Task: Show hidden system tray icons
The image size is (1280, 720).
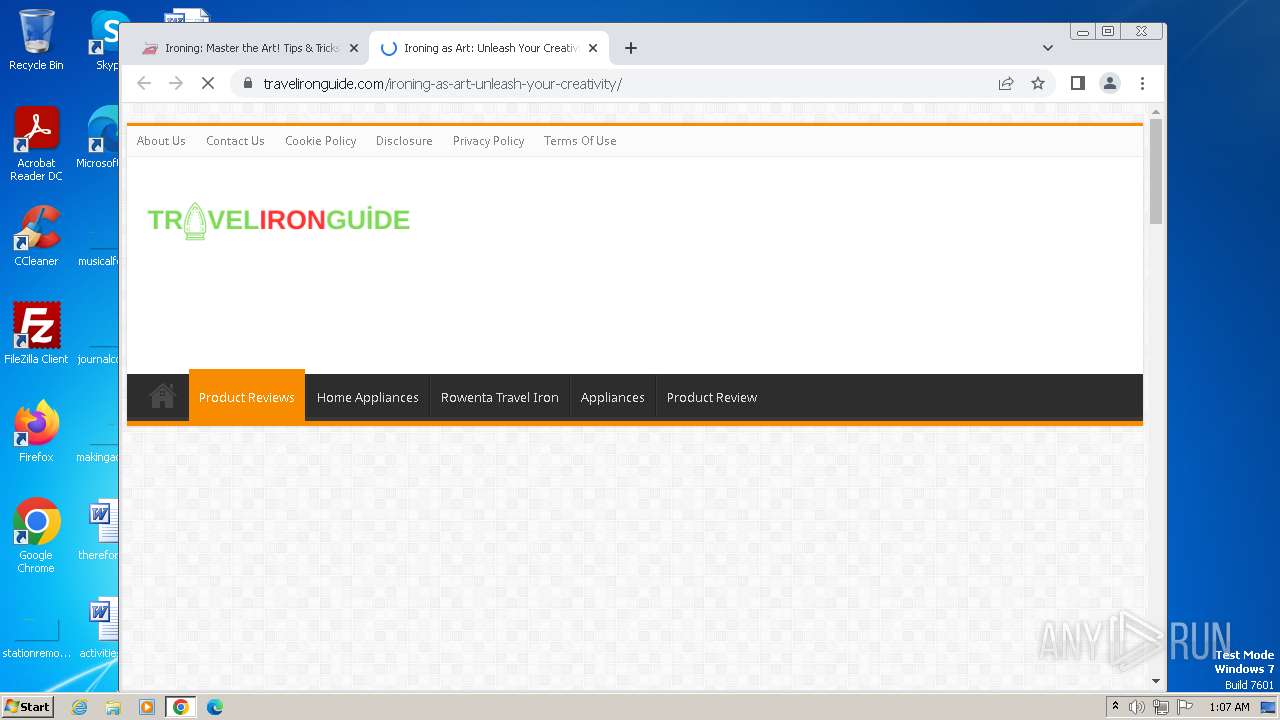Action: 1115,707
